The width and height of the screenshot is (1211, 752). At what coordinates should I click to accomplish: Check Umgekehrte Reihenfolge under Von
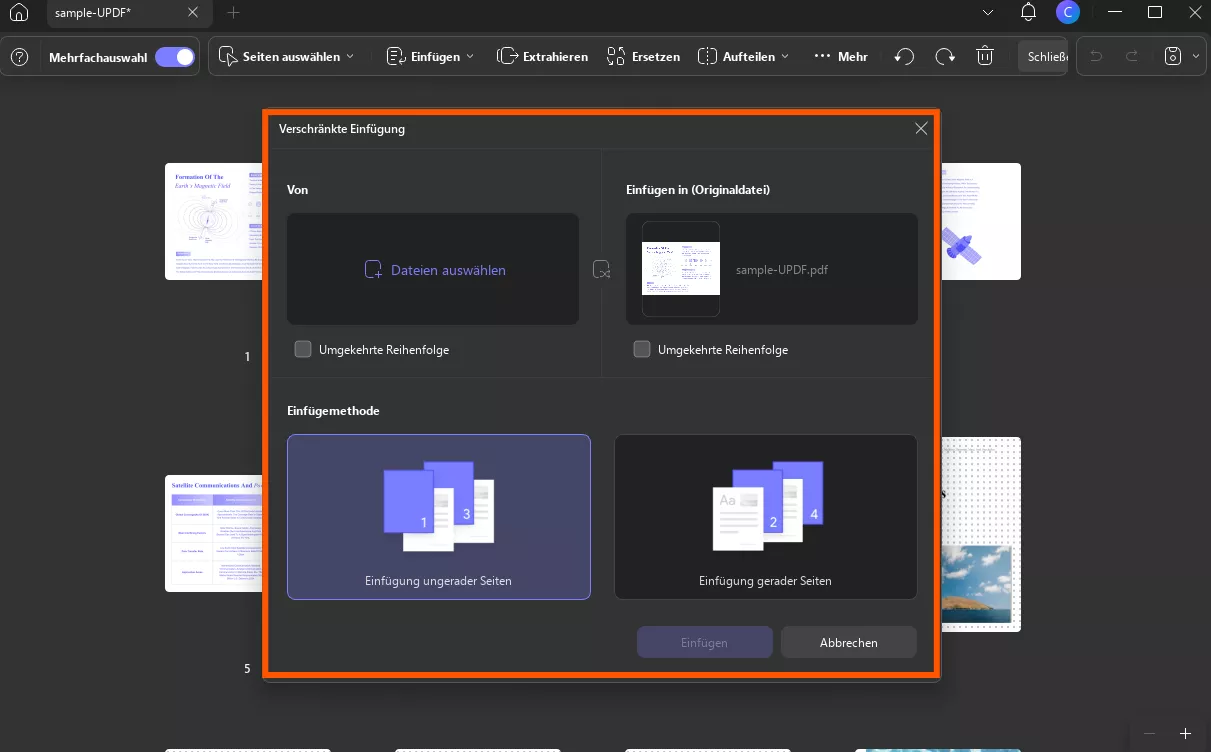(x=303, y=349)
